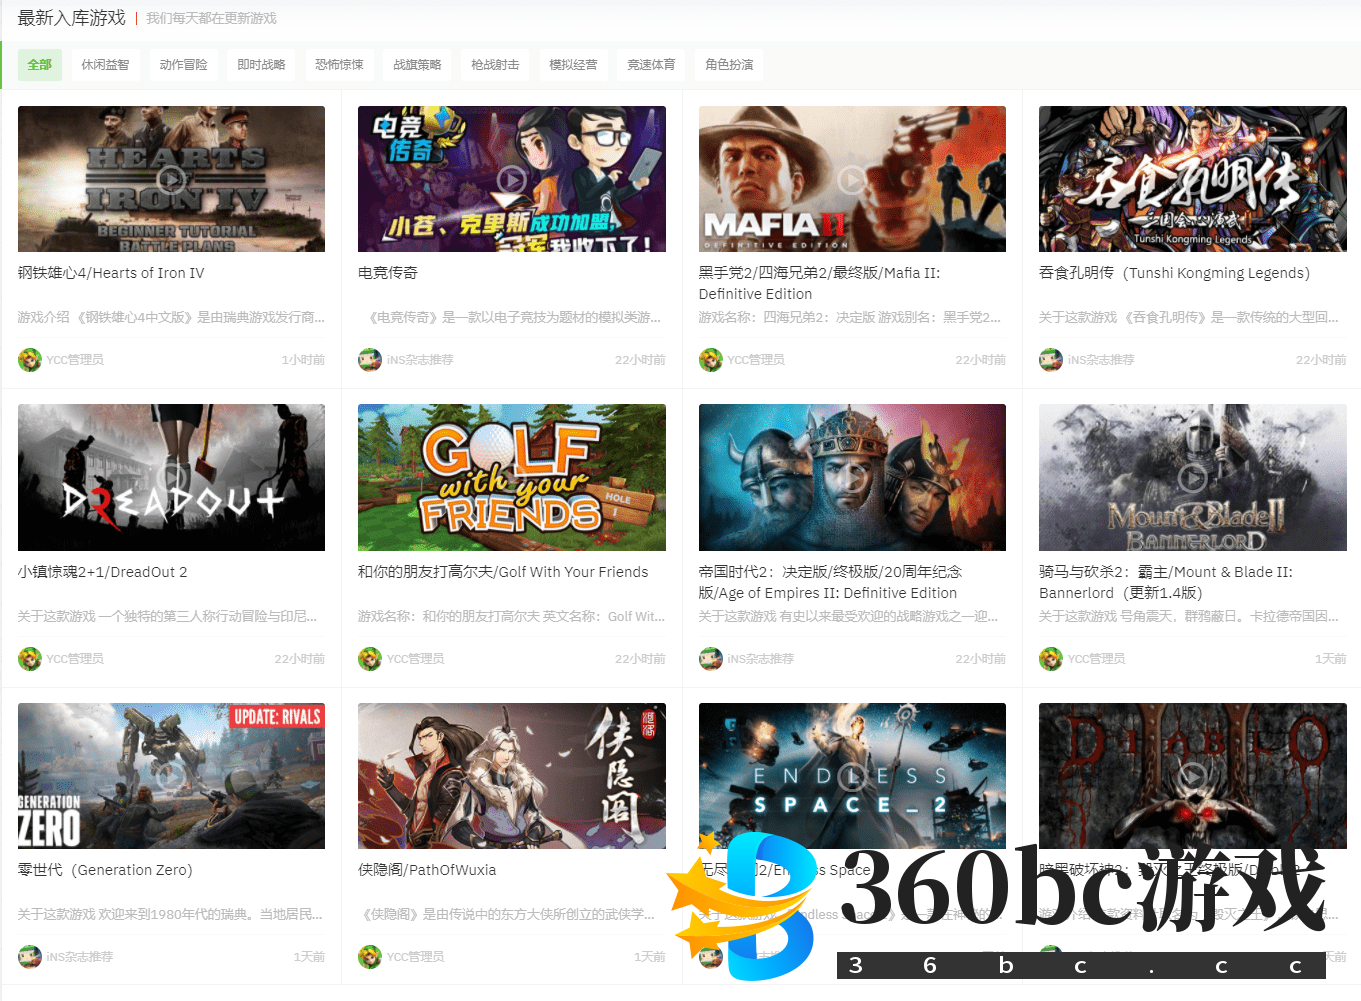The image size is (1361, 1001).
Task: Filter the list by 角色扮演
Action: coord(729,65)
